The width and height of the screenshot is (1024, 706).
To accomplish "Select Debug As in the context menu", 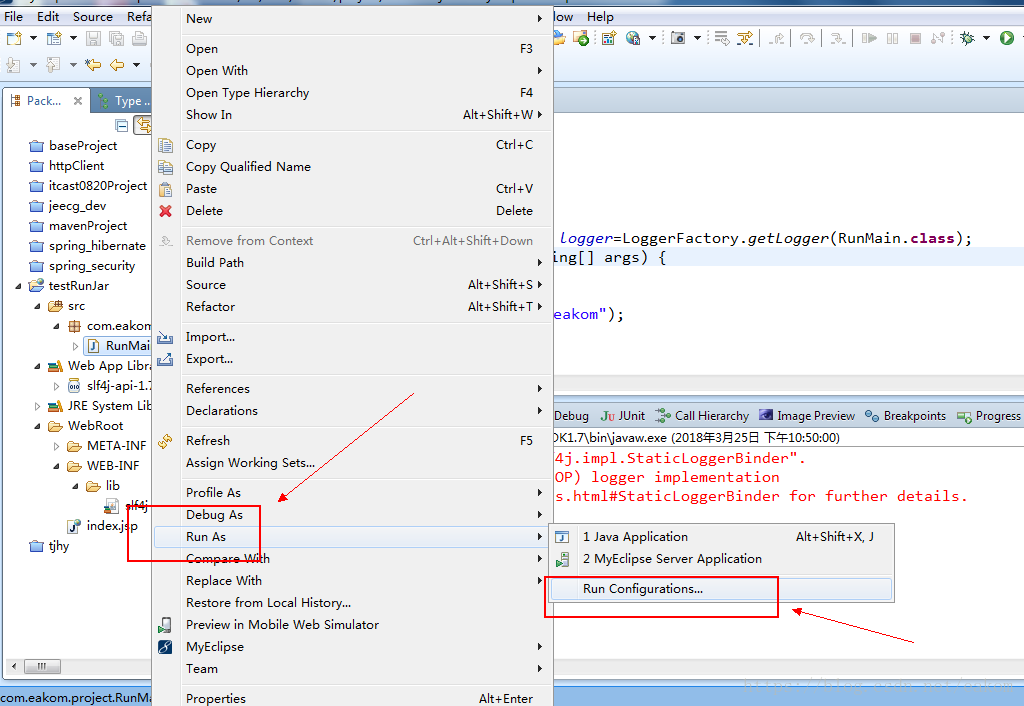I will (352, 515).
